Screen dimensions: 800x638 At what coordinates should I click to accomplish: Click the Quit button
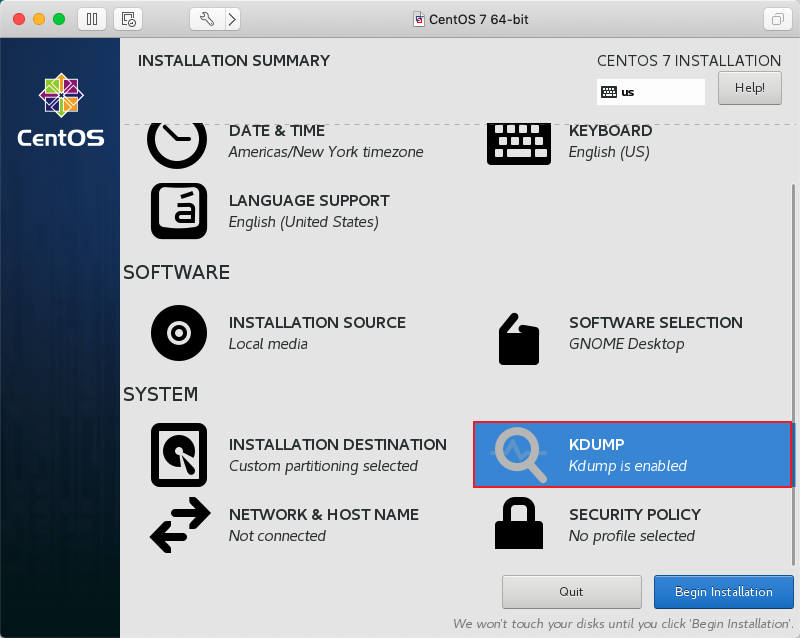(571, 592)
